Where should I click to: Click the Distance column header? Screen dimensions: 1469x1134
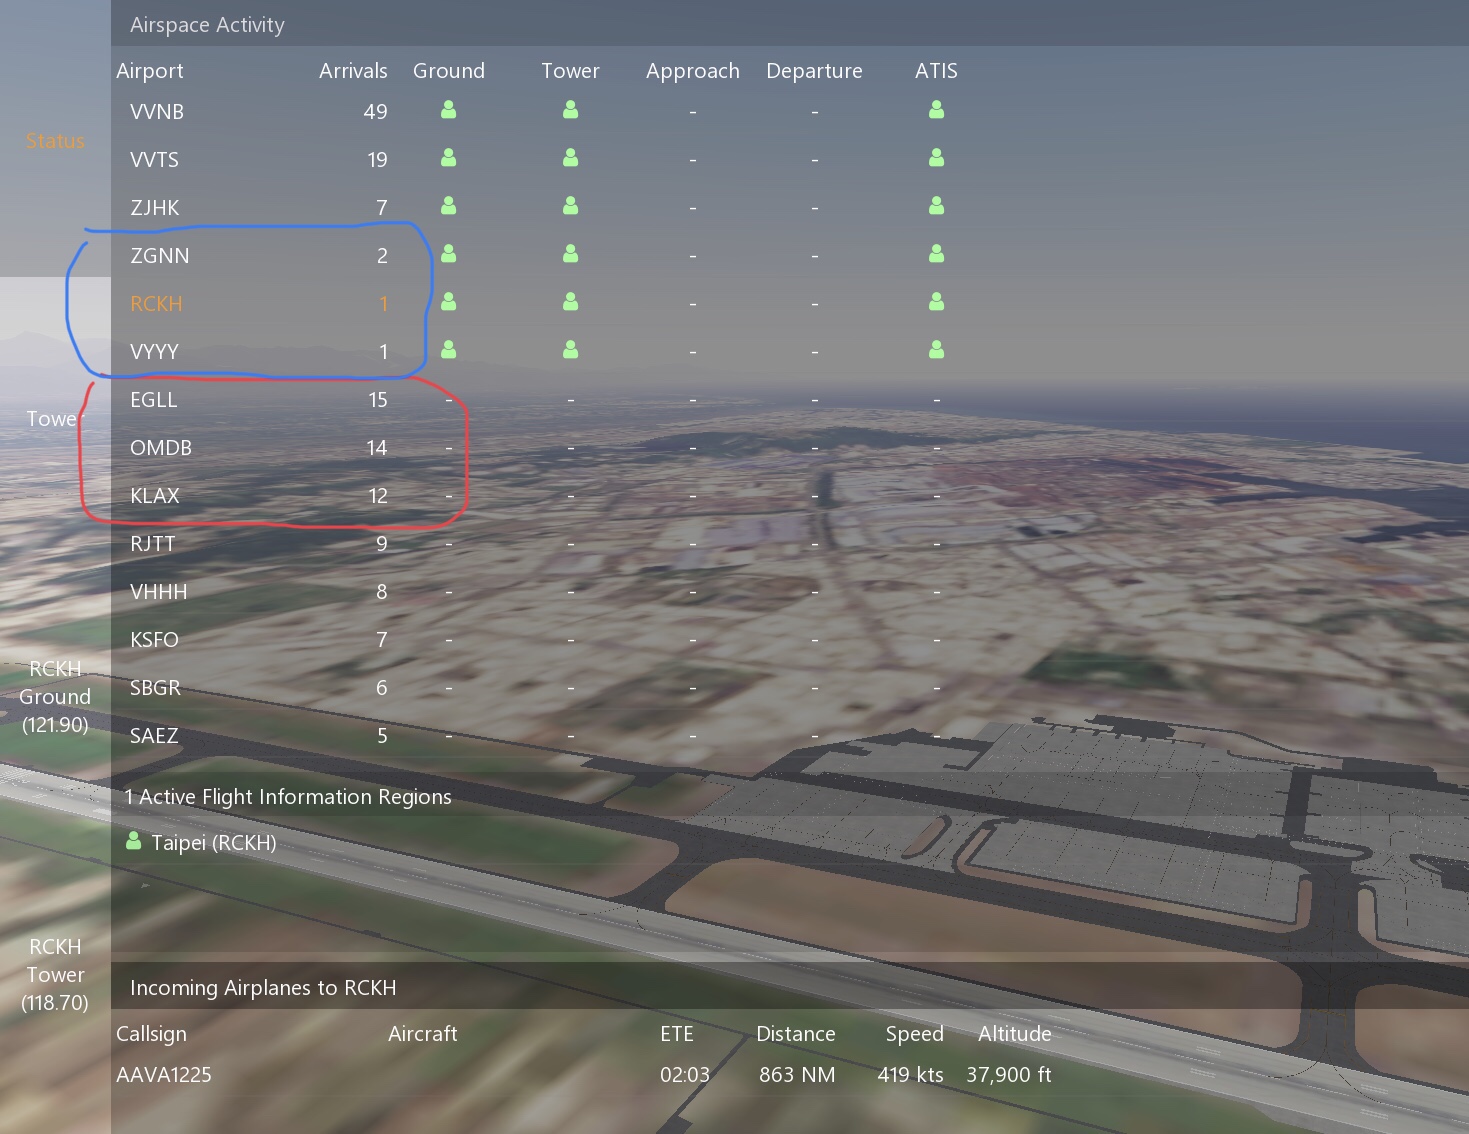pyautogui.click(x=796, y=1034)
